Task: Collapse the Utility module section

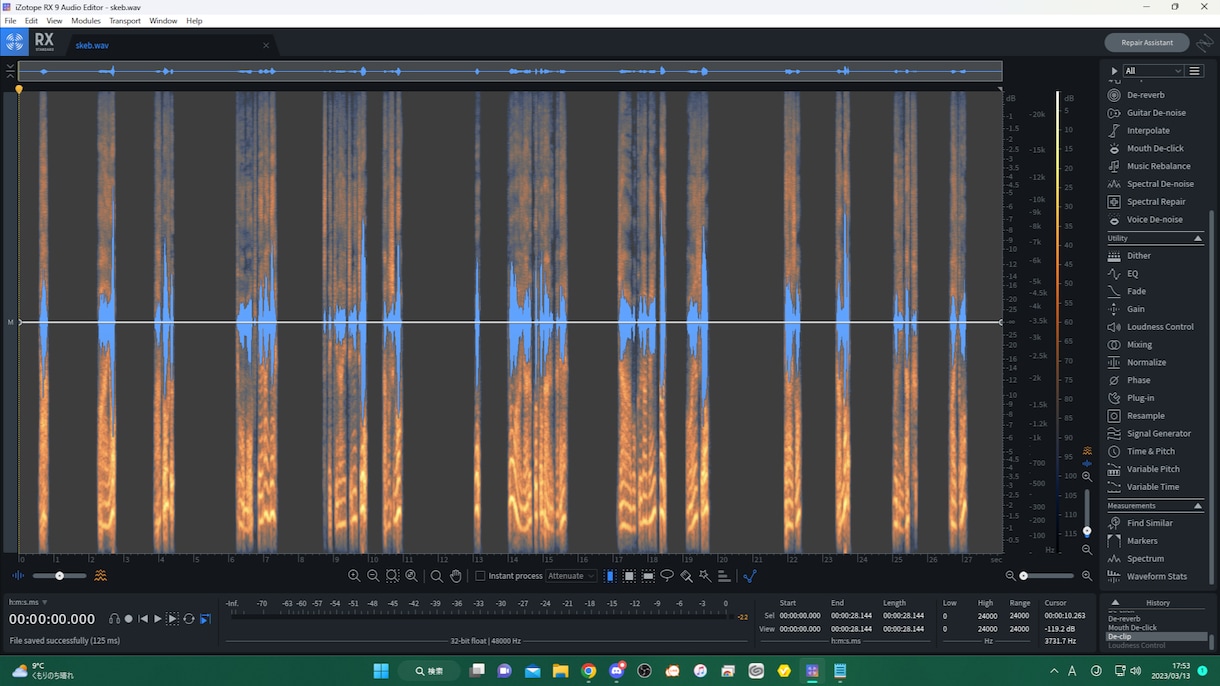Action: point(1198,238)
